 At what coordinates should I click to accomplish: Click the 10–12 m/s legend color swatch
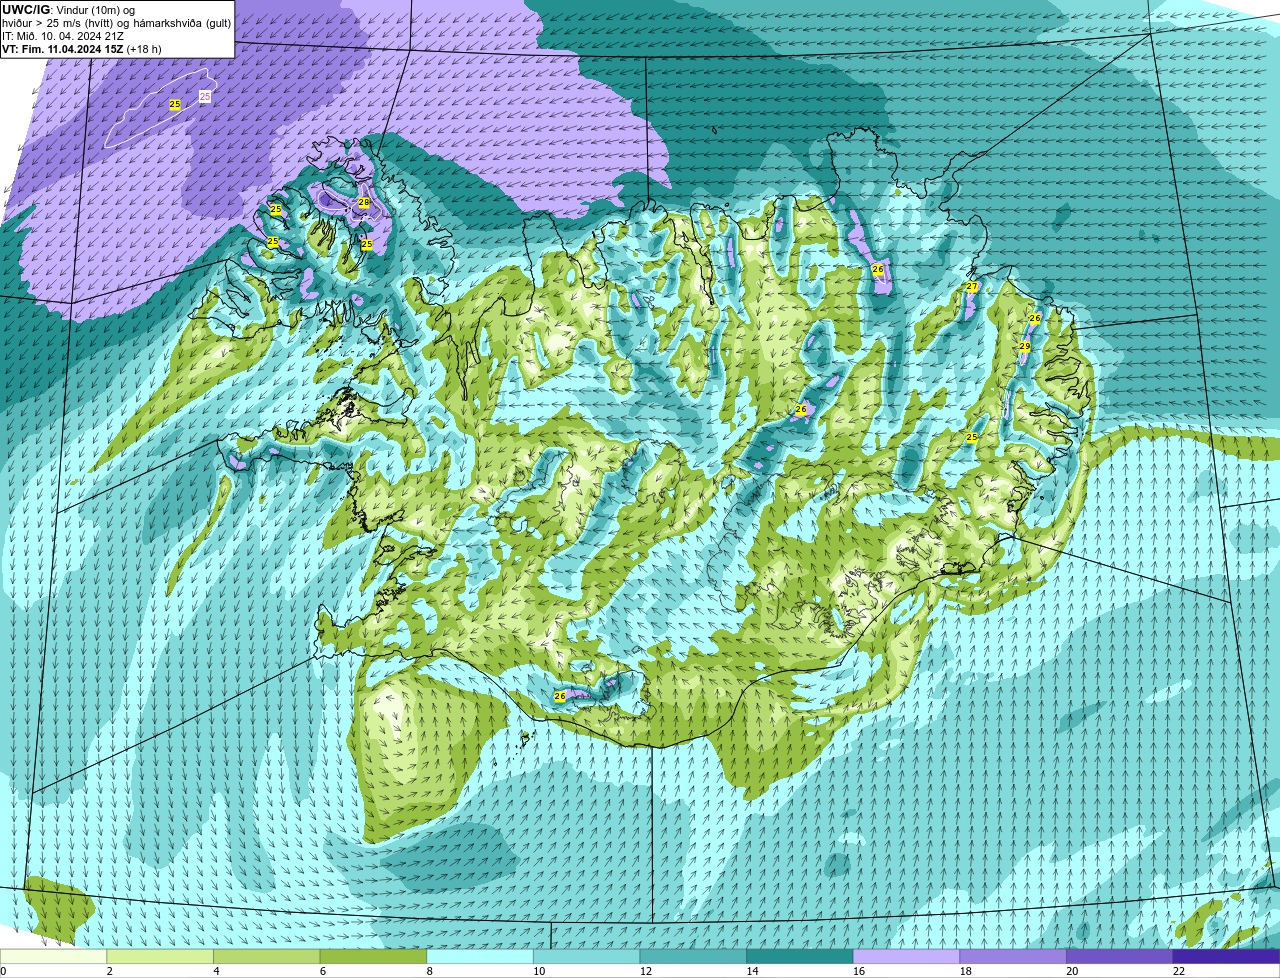pyautogui.click(x=587, y=956)
